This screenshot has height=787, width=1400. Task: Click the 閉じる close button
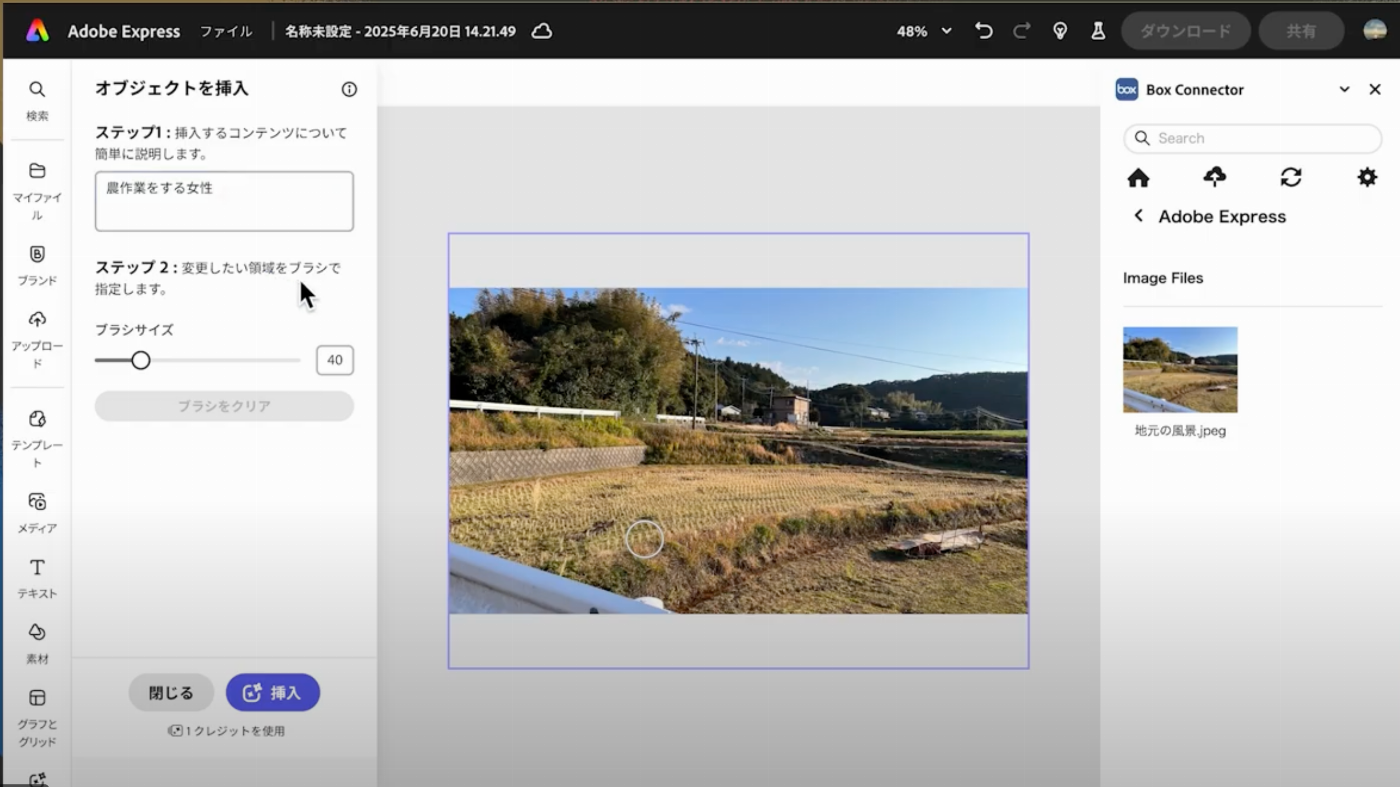pyautogui.click(x=171, y=693)
